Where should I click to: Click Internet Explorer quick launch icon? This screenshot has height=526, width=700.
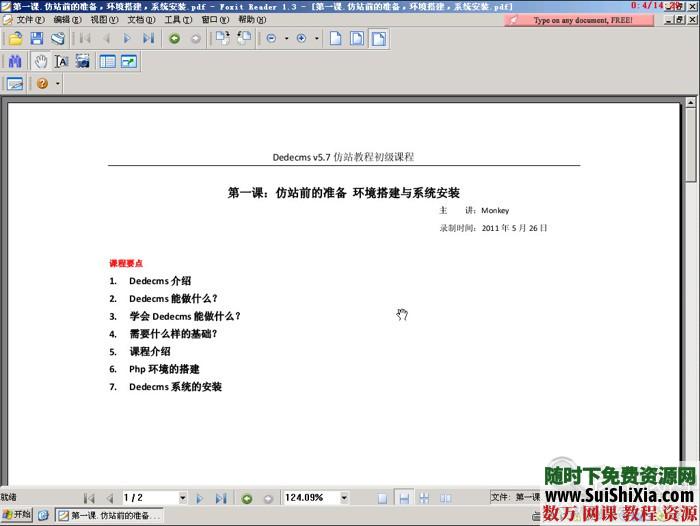43,515
